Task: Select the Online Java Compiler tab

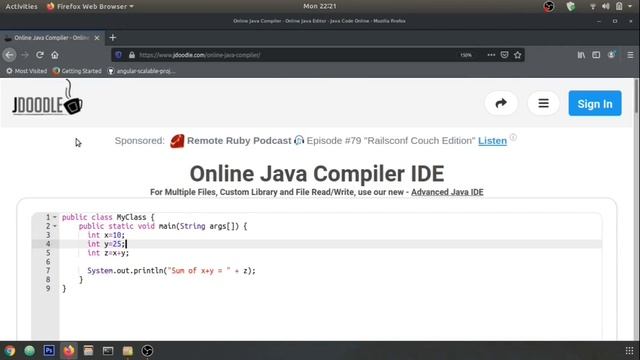Action: (x=52, y=38)
